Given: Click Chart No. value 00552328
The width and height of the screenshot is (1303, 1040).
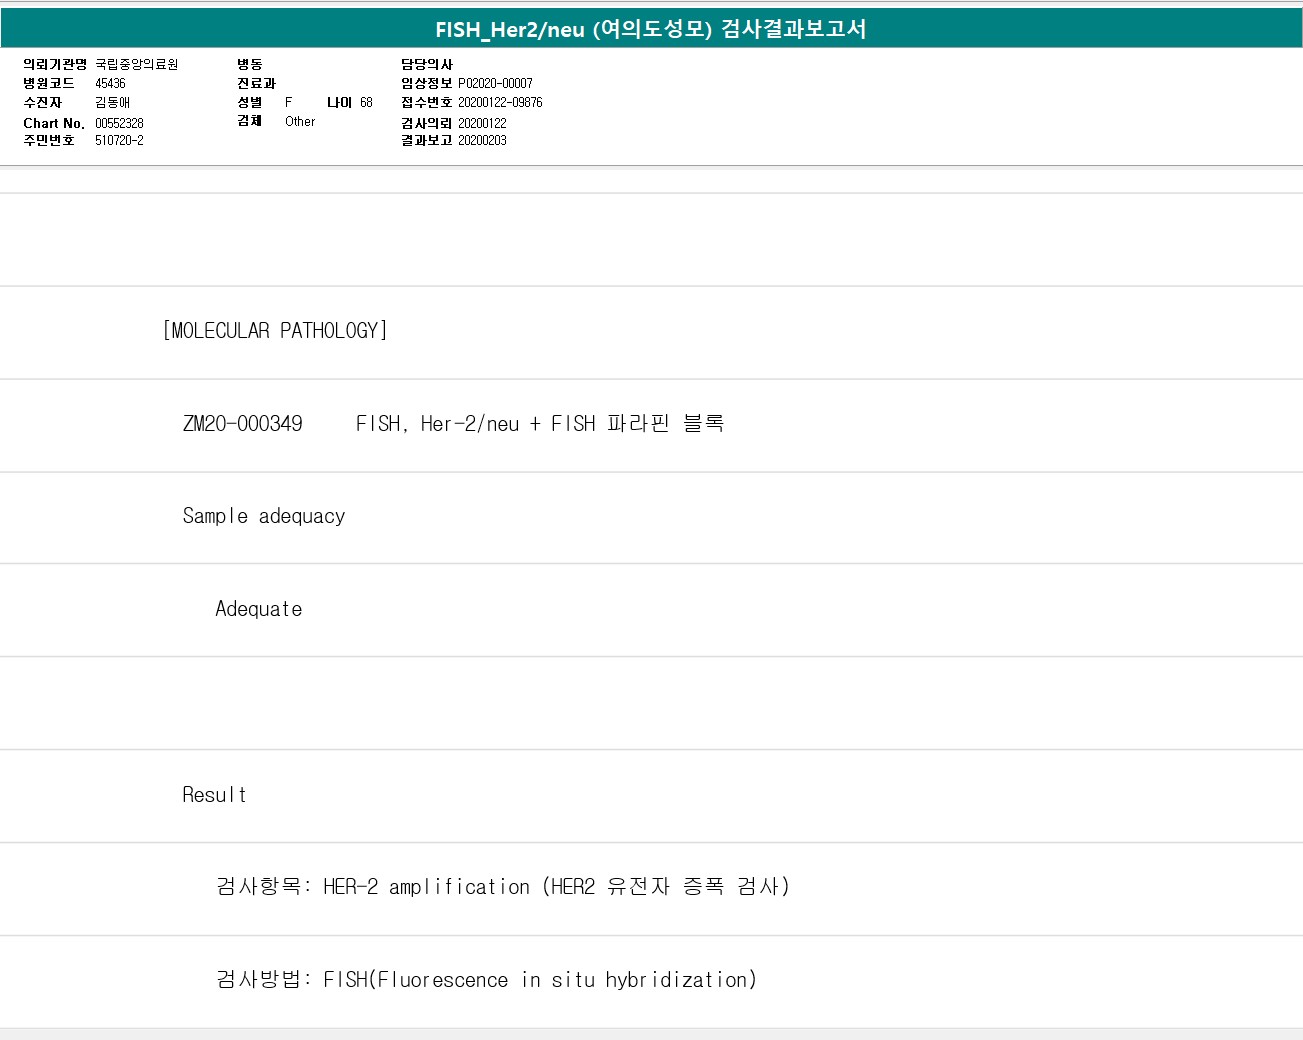Looking at the screenshot, I should point(119,123).
